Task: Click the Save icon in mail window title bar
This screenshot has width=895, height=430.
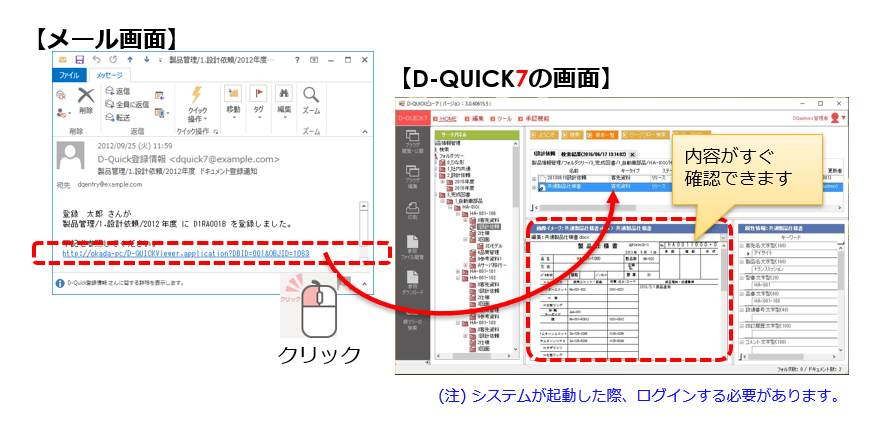Action: [x=80, y=59]
